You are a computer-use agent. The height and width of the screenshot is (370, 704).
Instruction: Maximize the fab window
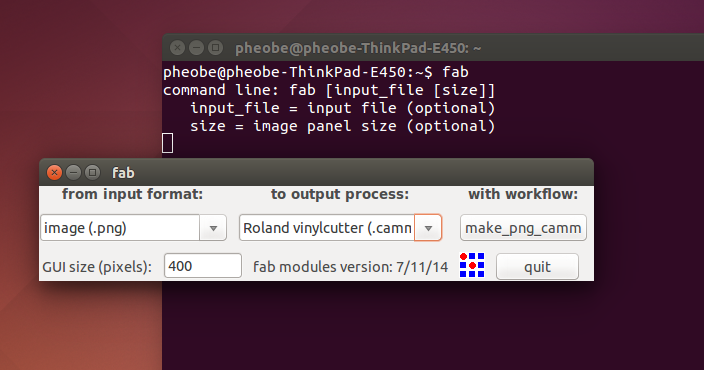[92, 172]
